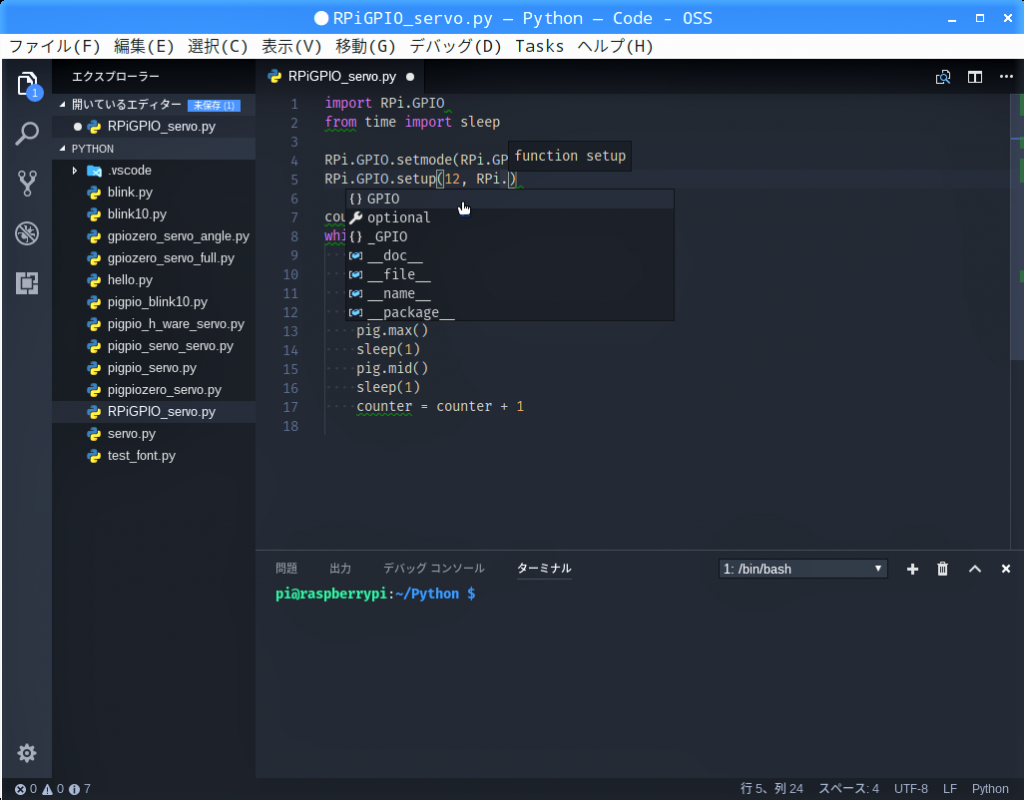Screen dimensions: 1024x800
Task: Switch to the 出力 panel tab
Action: pos(340,568)
